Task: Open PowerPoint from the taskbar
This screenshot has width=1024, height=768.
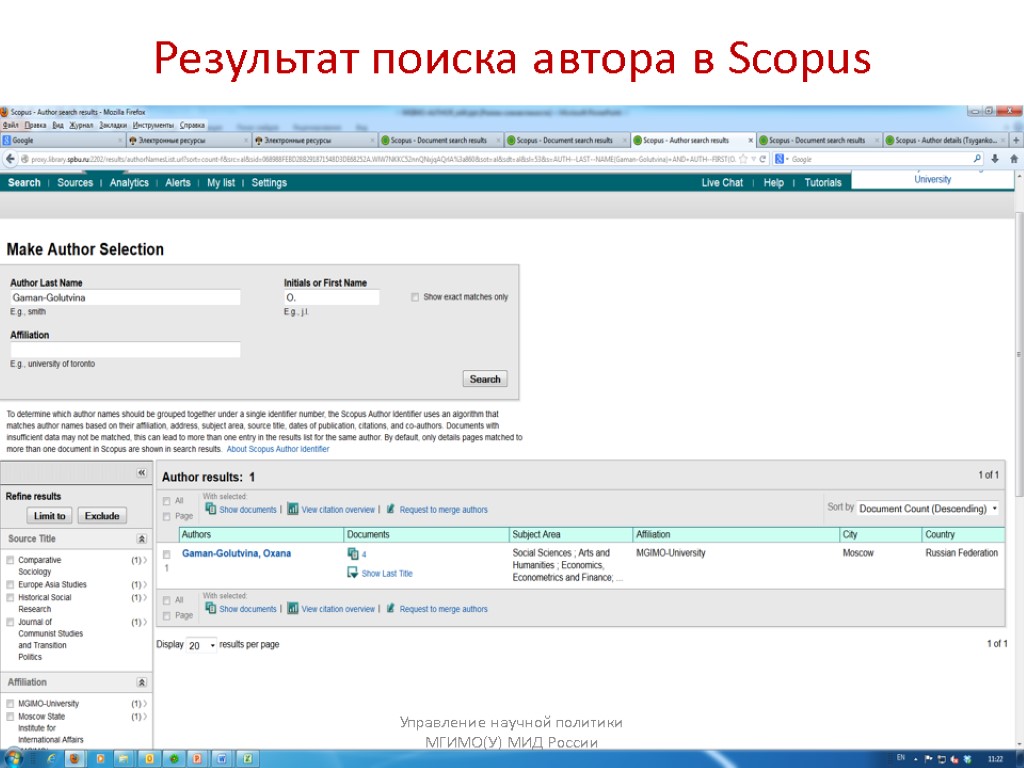Action: click(x=197, y=759)
